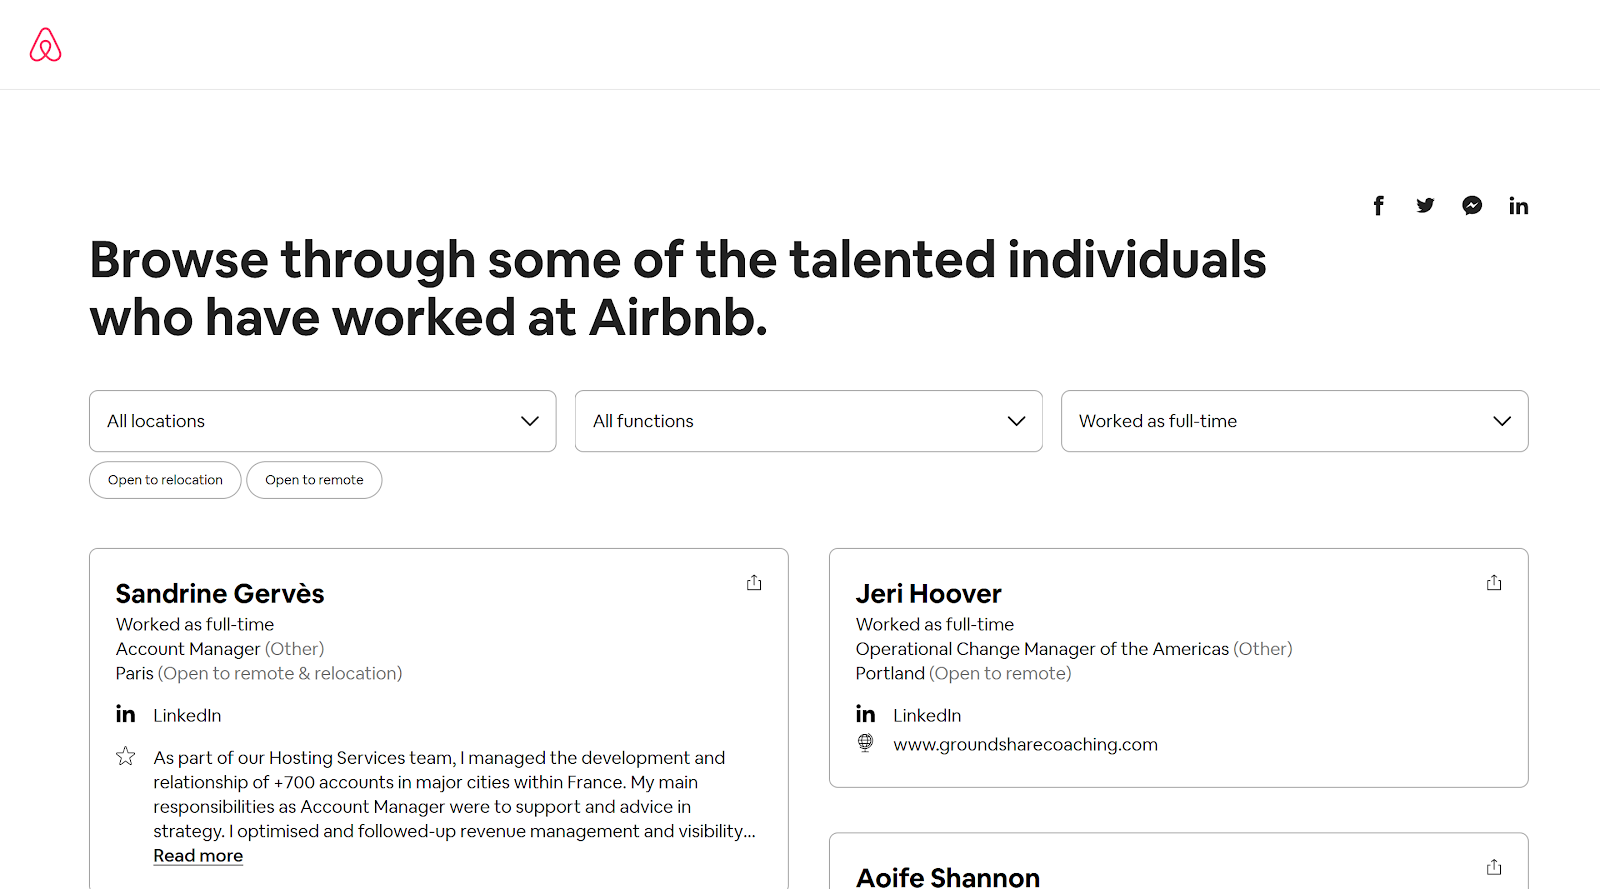Share page on LinkedIn icon in header
1600x889 pixels.
click(x=1518, y=206)
